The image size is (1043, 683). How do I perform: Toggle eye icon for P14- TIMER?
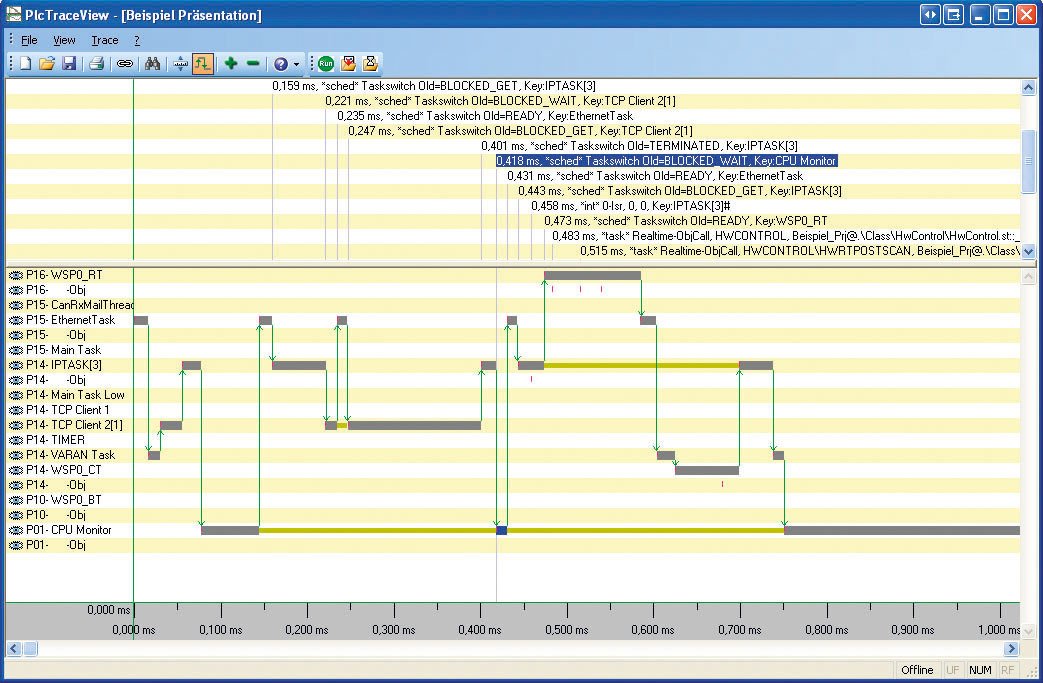coord(16,440)
